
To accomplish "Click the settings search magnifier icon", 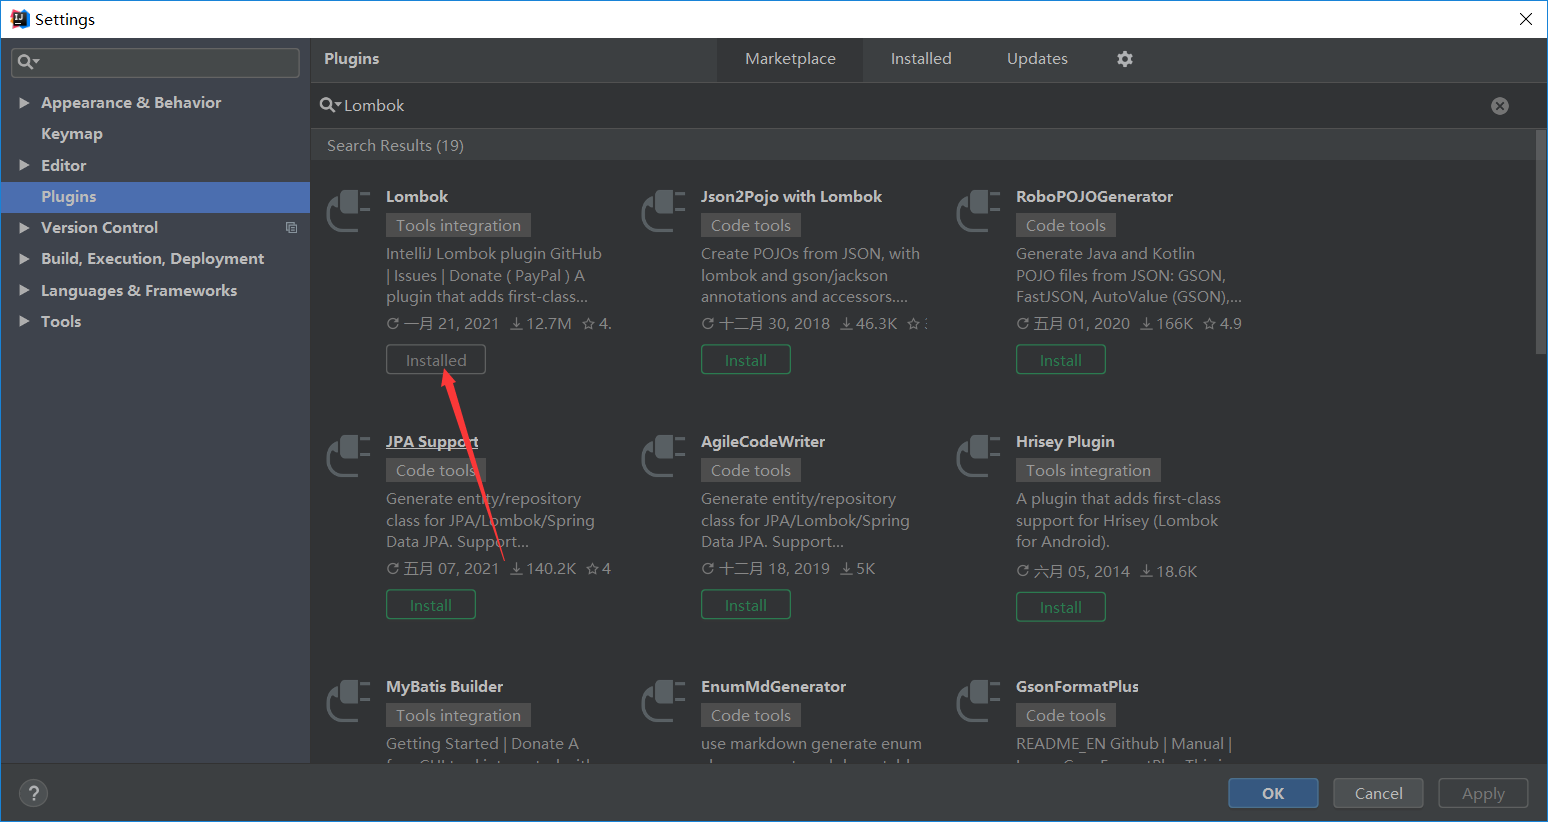I will [28, 62].
